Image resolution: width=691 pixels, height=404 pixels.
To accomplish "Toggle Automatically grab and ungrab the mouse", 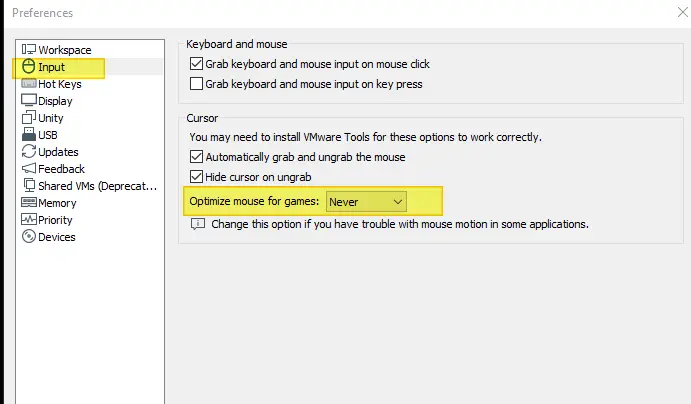I will (x=196, y=157).
